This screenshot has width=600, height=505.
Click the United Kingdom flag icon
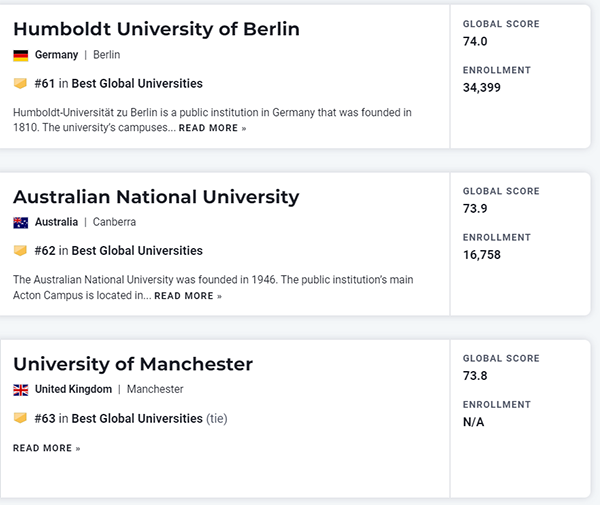tap(20, 389)
